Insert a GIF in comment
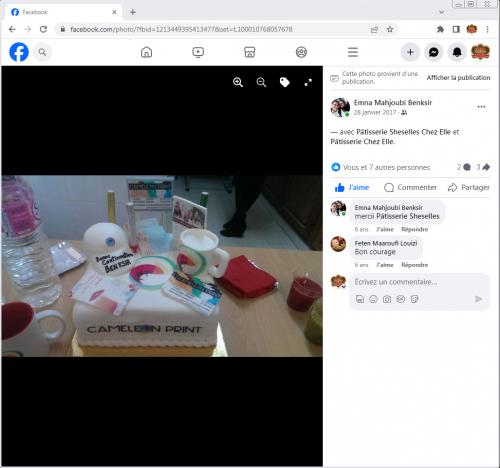The image size is (500, 468). (401, 299)
